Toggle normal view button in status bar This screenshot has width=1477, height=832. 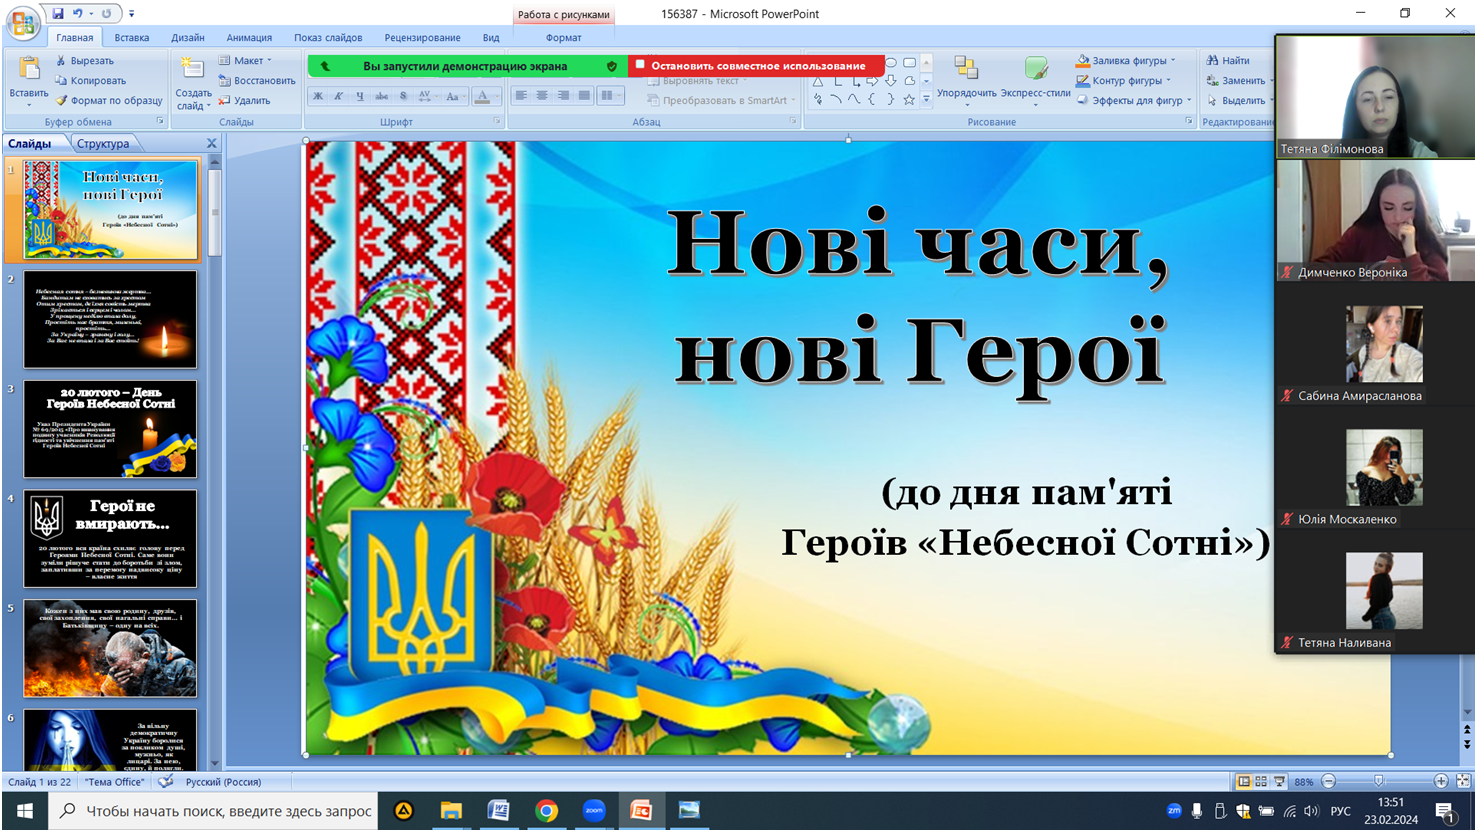click(1243, 782)
